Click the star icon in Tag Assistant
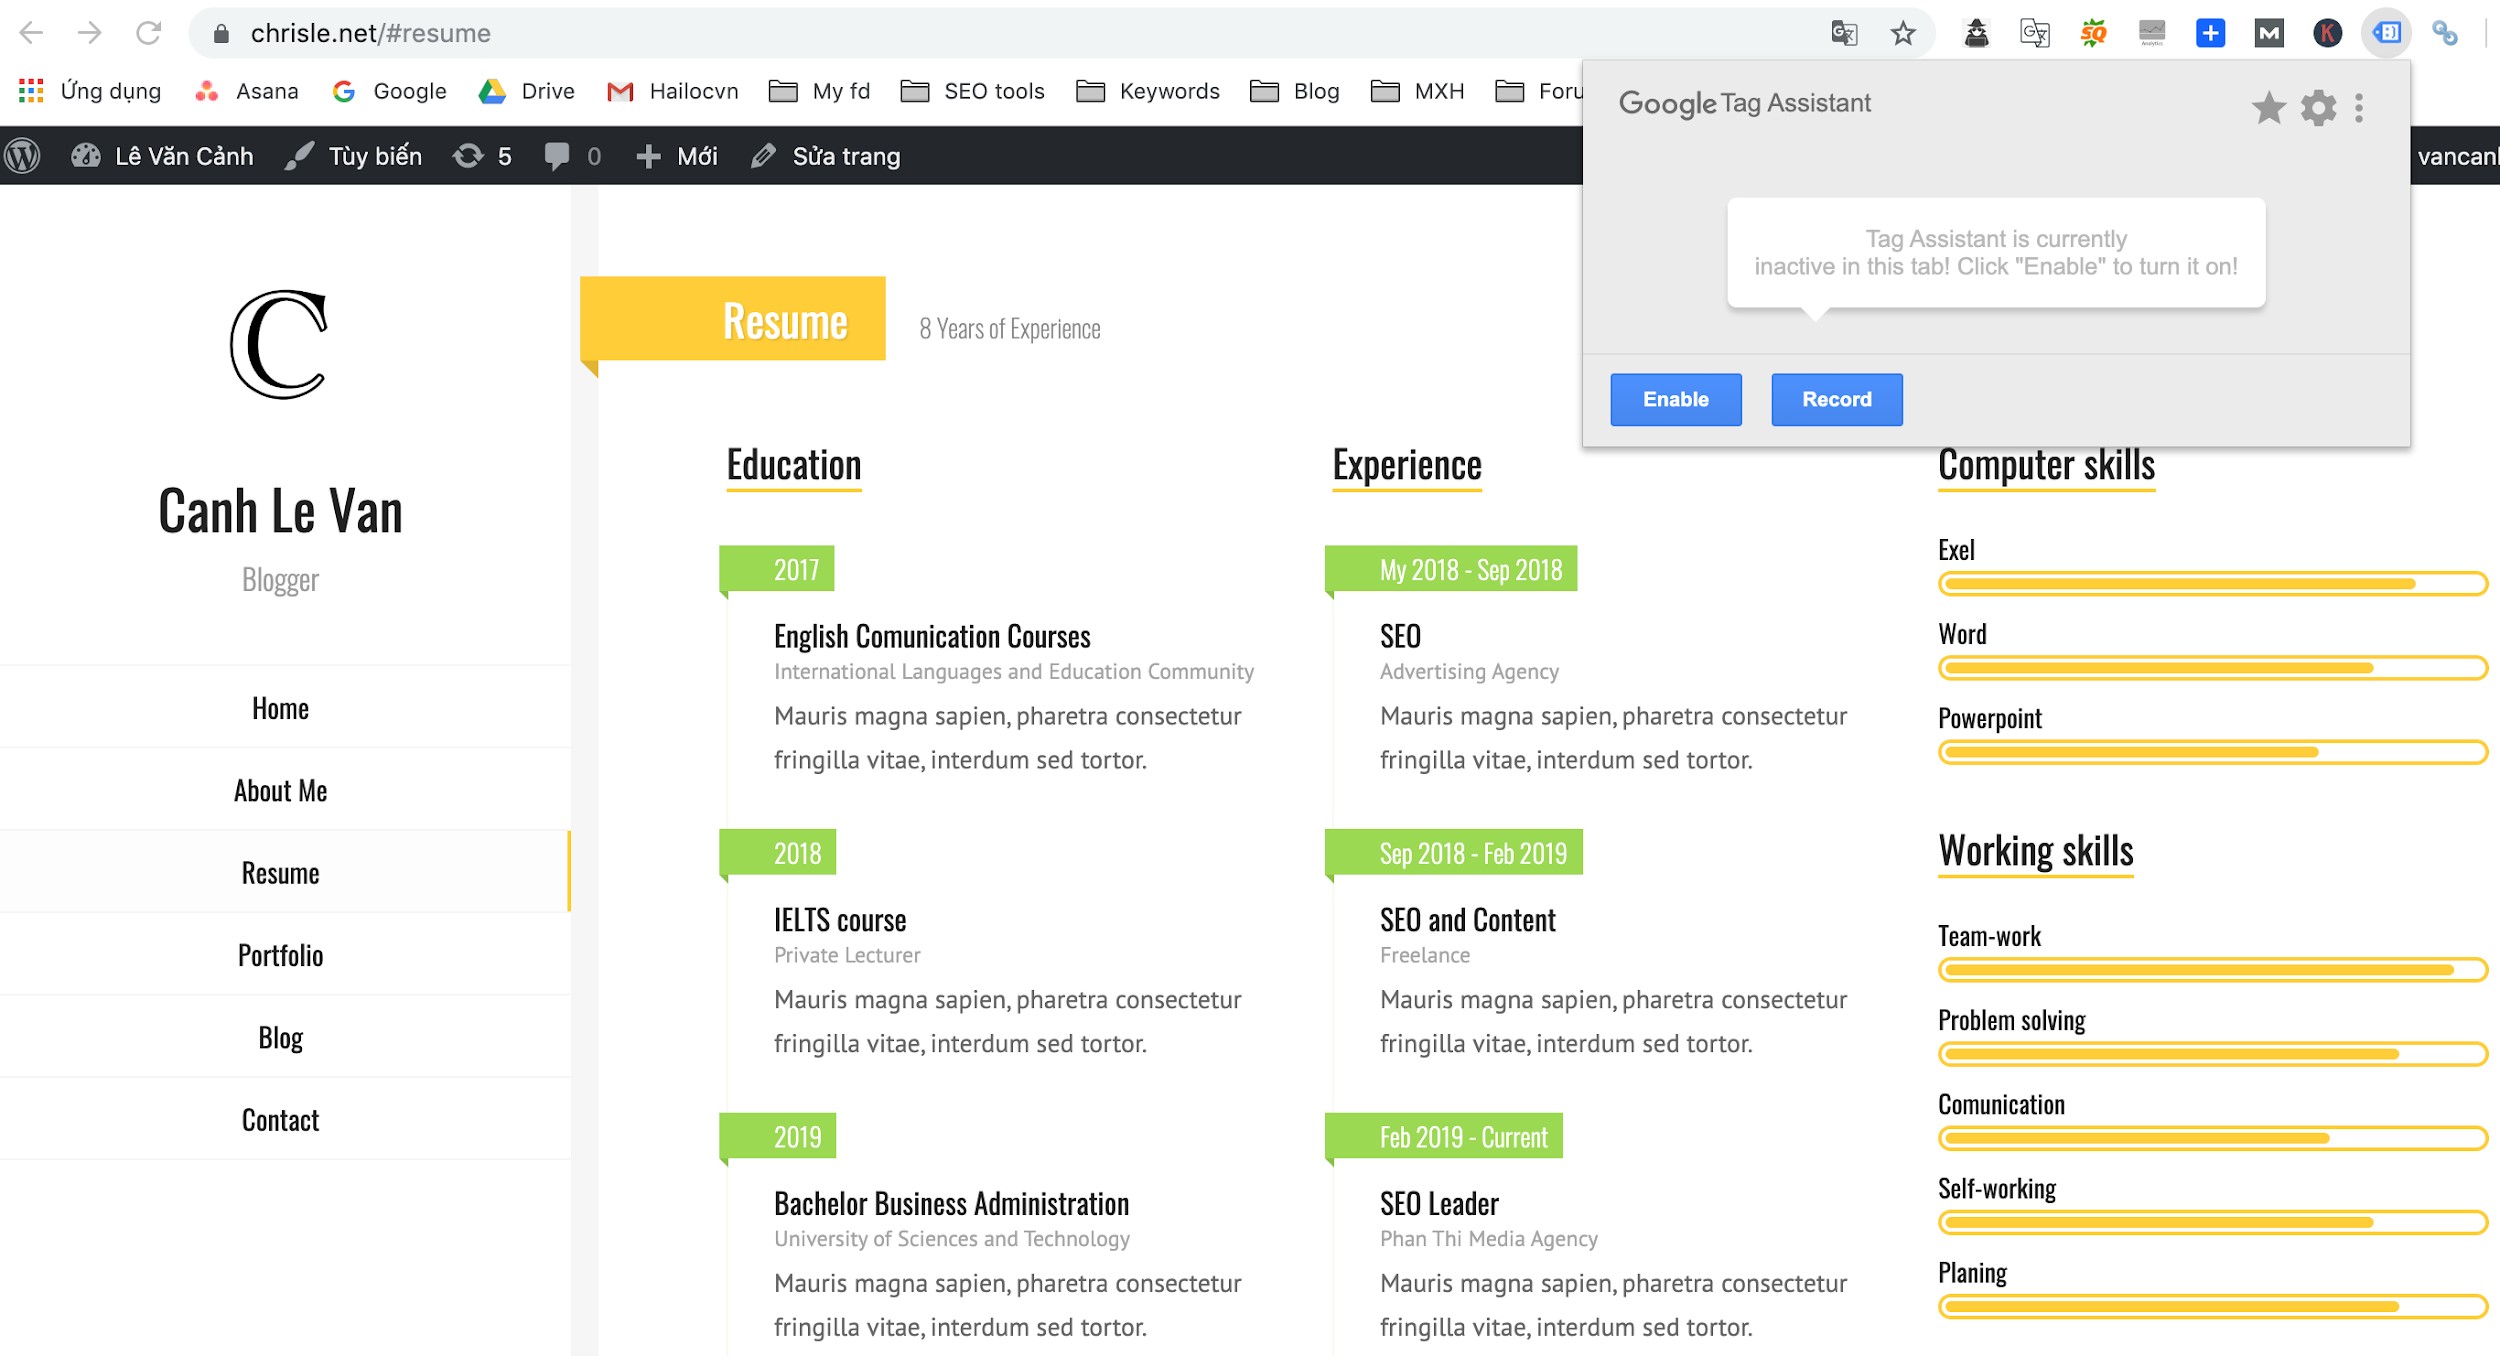2500x1356 pixels. coord(2268,107)
